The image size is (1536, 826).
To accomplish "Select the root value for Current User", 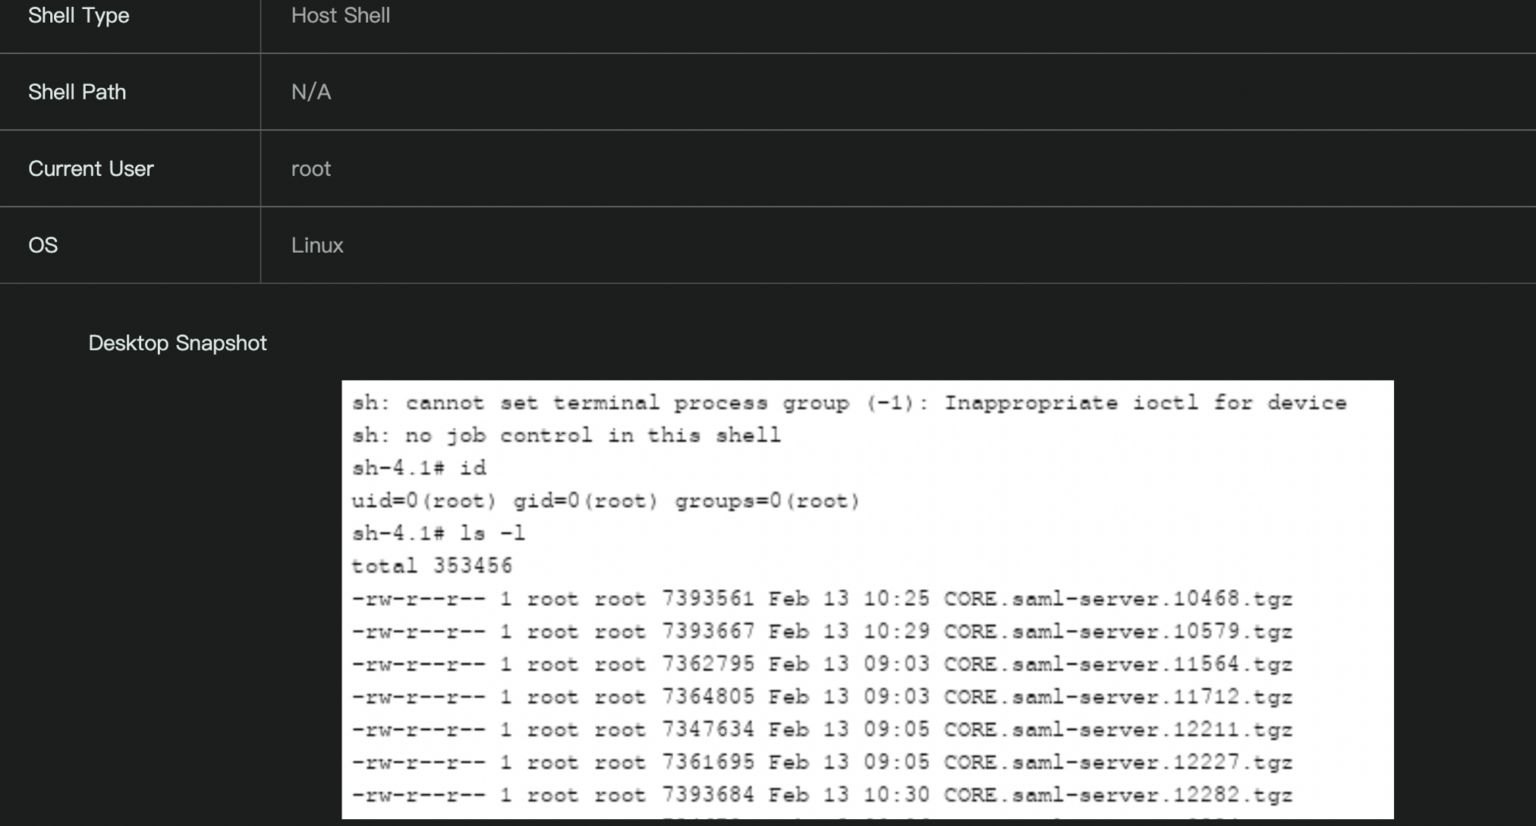I will click(x=311, y=169).
